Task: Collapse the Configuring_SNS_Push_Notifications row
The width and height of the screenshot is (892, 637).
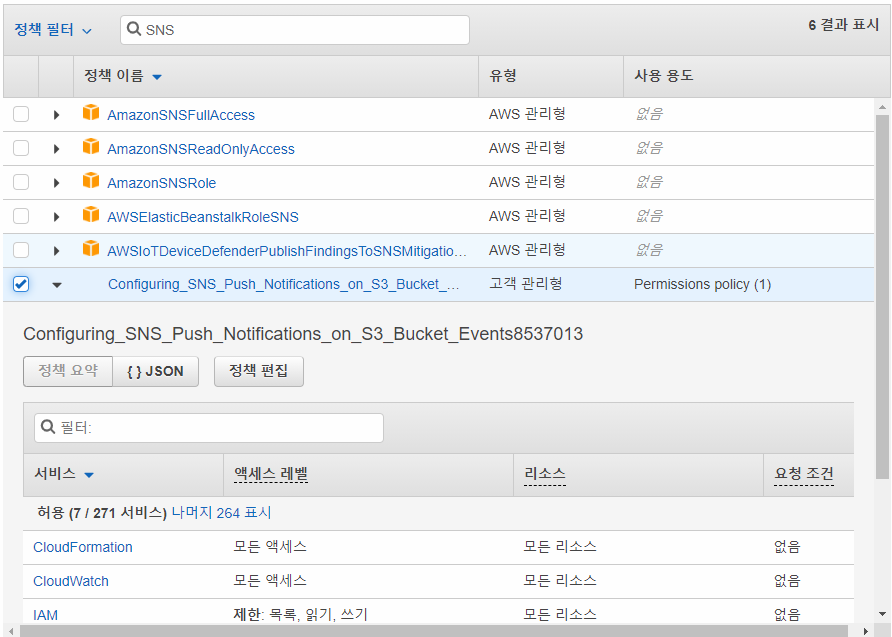Action: pos(57,285)
